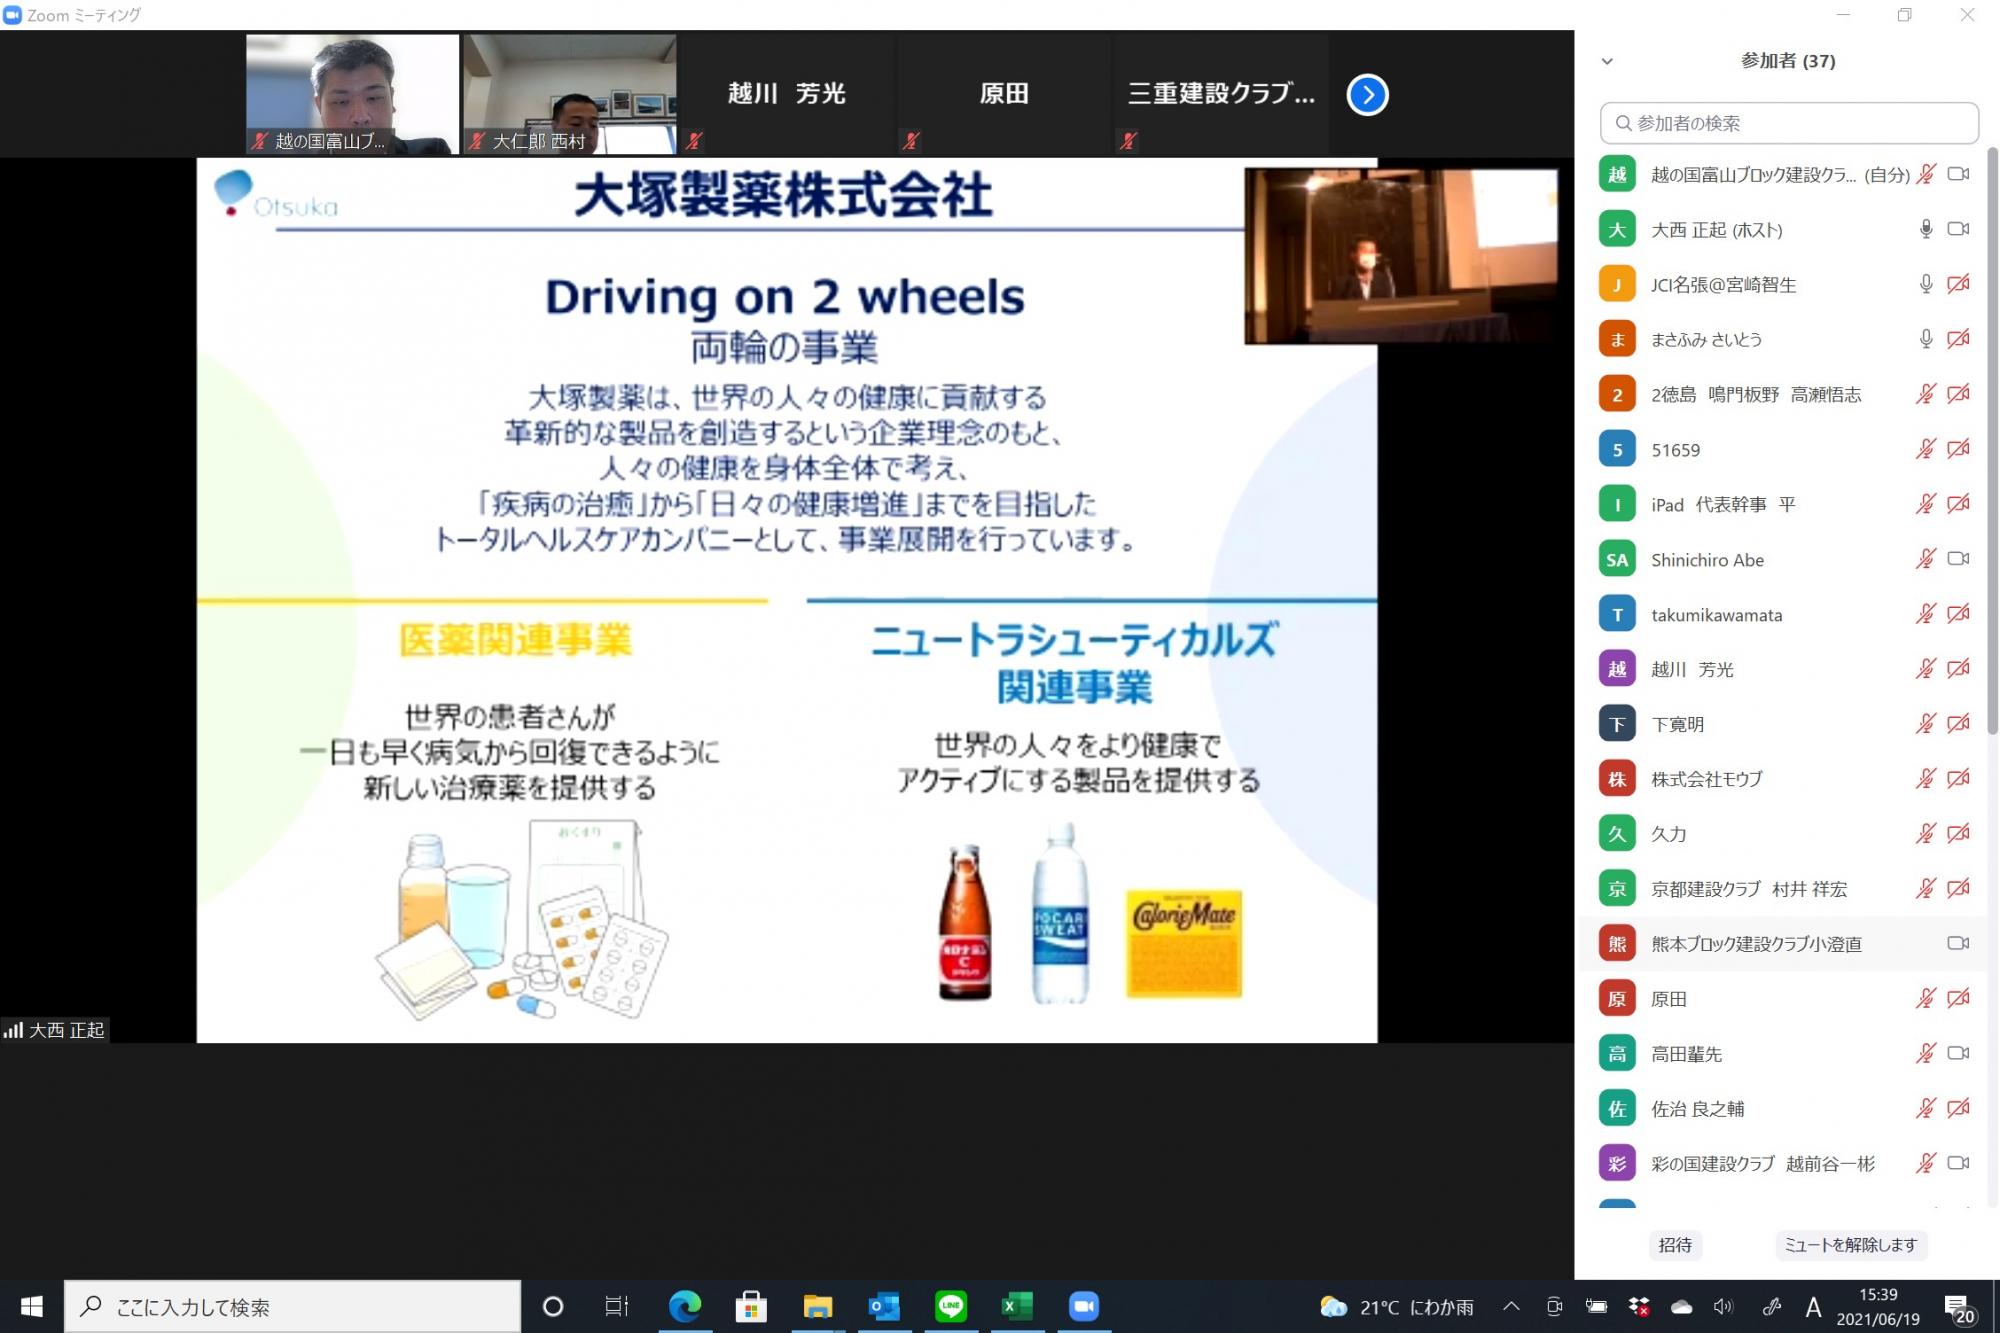Toggle own microphone in 越の国富山 (自分) row
Screen dimensions: 2000x1333
[x=1925, y=174]
